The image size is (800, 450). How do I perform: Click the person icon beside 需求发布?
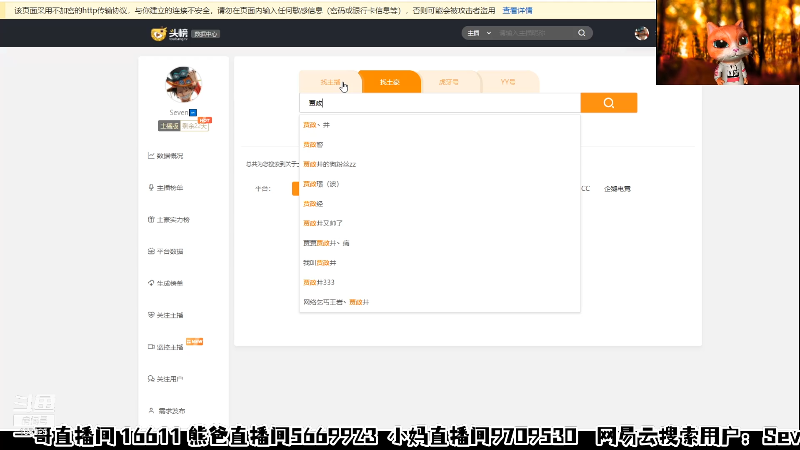pos(151,411)
